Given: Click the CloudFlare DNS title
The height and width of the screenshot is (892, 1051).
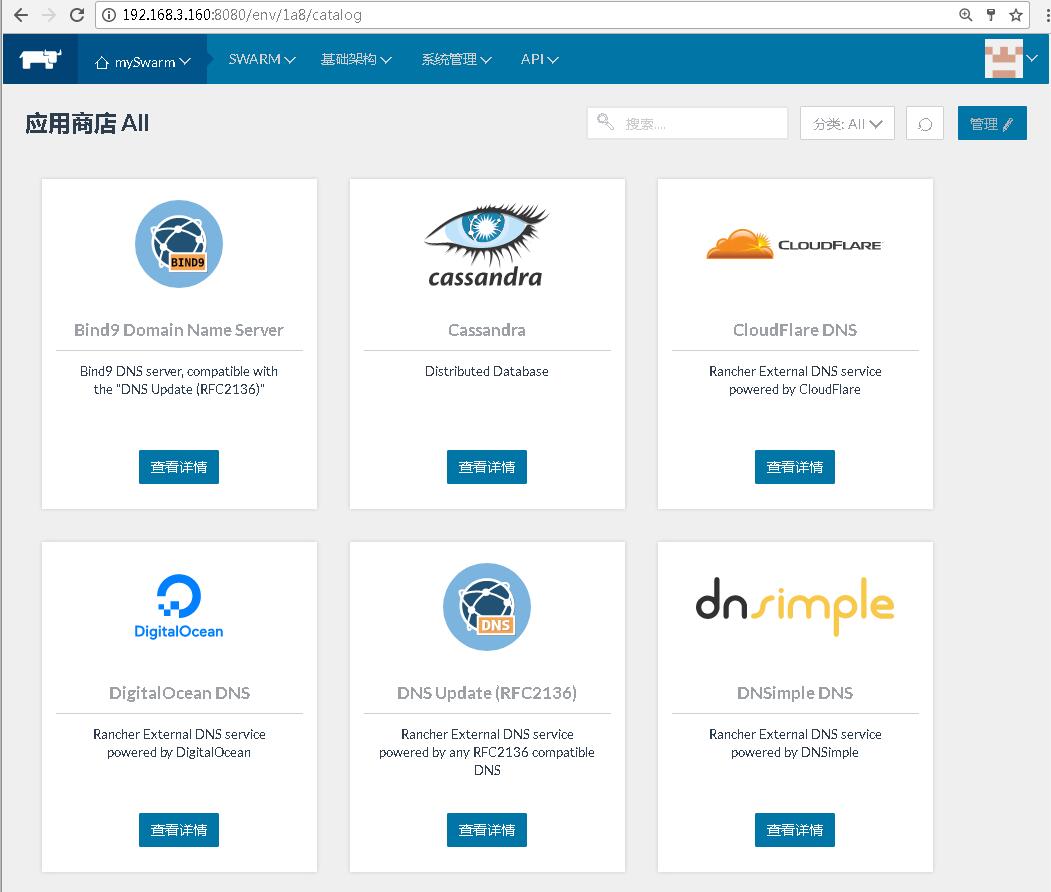Looking at the screenshot, I should pos(795,330).
